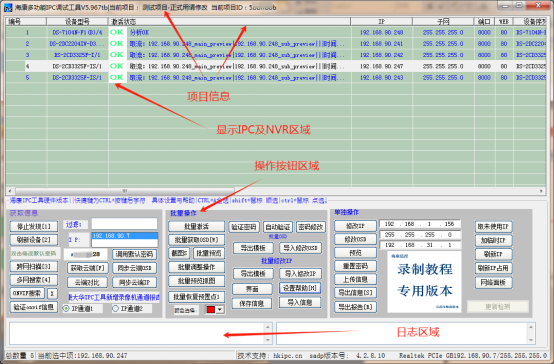Image resolution: width=554 pixels, height=364 pixels.
Task: Click the 批量预览 button
Action: (x=209, y=253)
